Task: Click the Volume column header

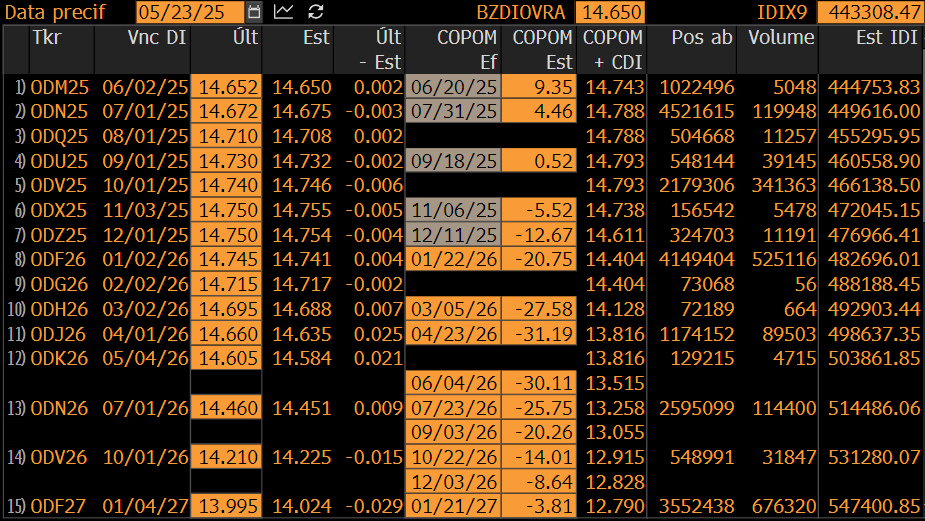Action: pos(781,38)
